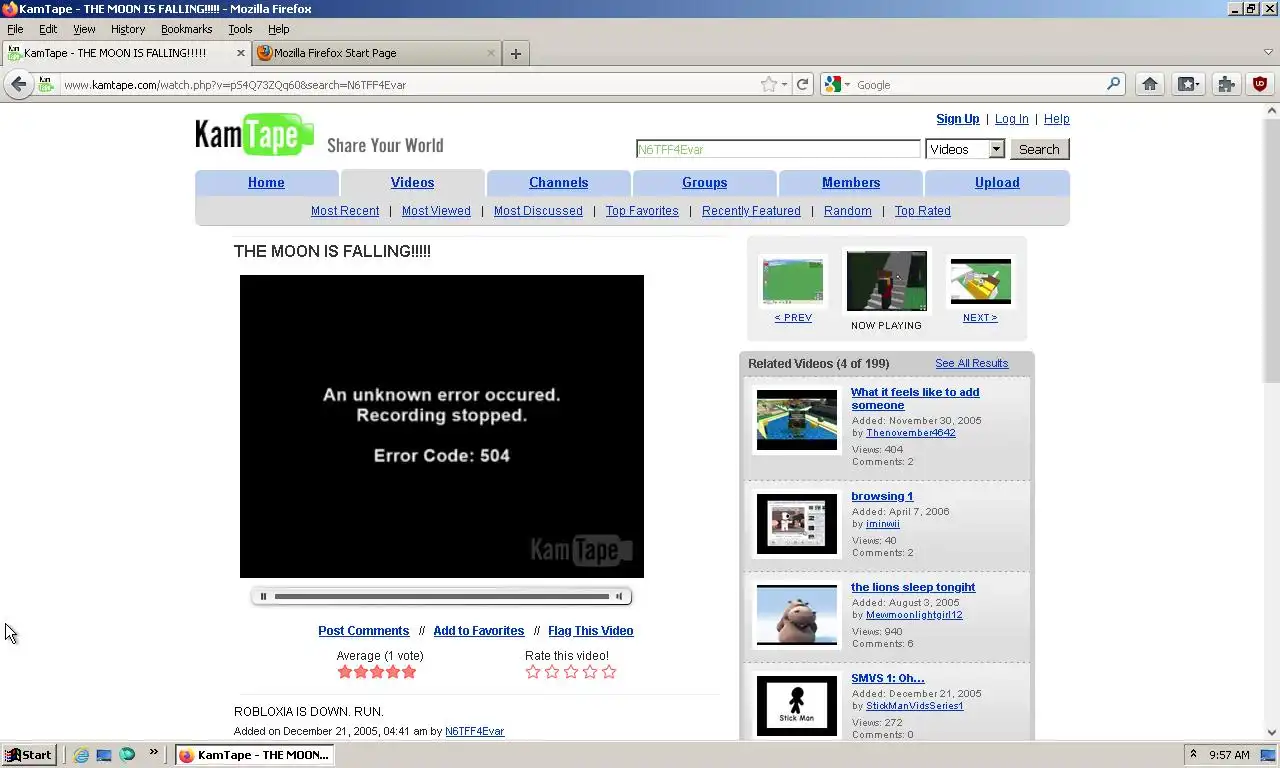Expand hidden system tray icons arrow
The image size is (1280, 768).
point(1193,755)
